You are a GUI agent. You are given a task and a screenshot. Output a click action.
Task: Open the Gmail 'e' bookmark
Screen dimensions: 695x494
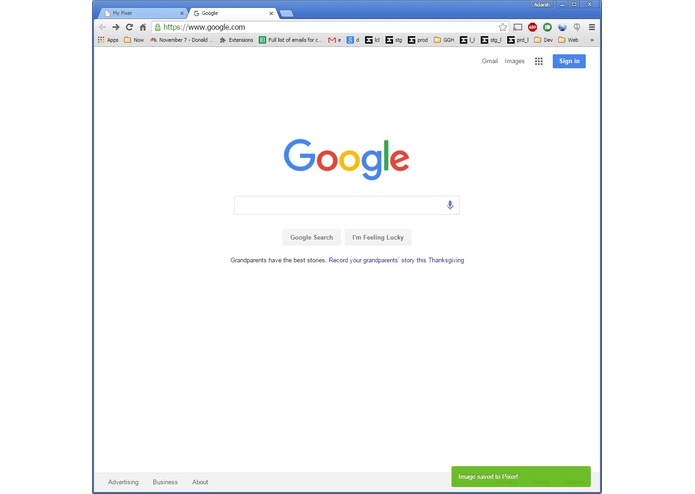[x=335, y=40]
